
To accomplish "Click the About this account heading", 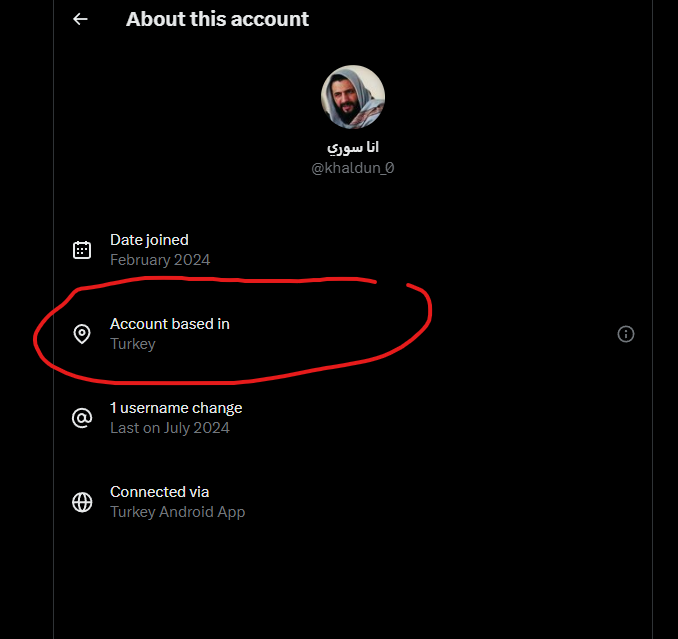I will [217, 19].
